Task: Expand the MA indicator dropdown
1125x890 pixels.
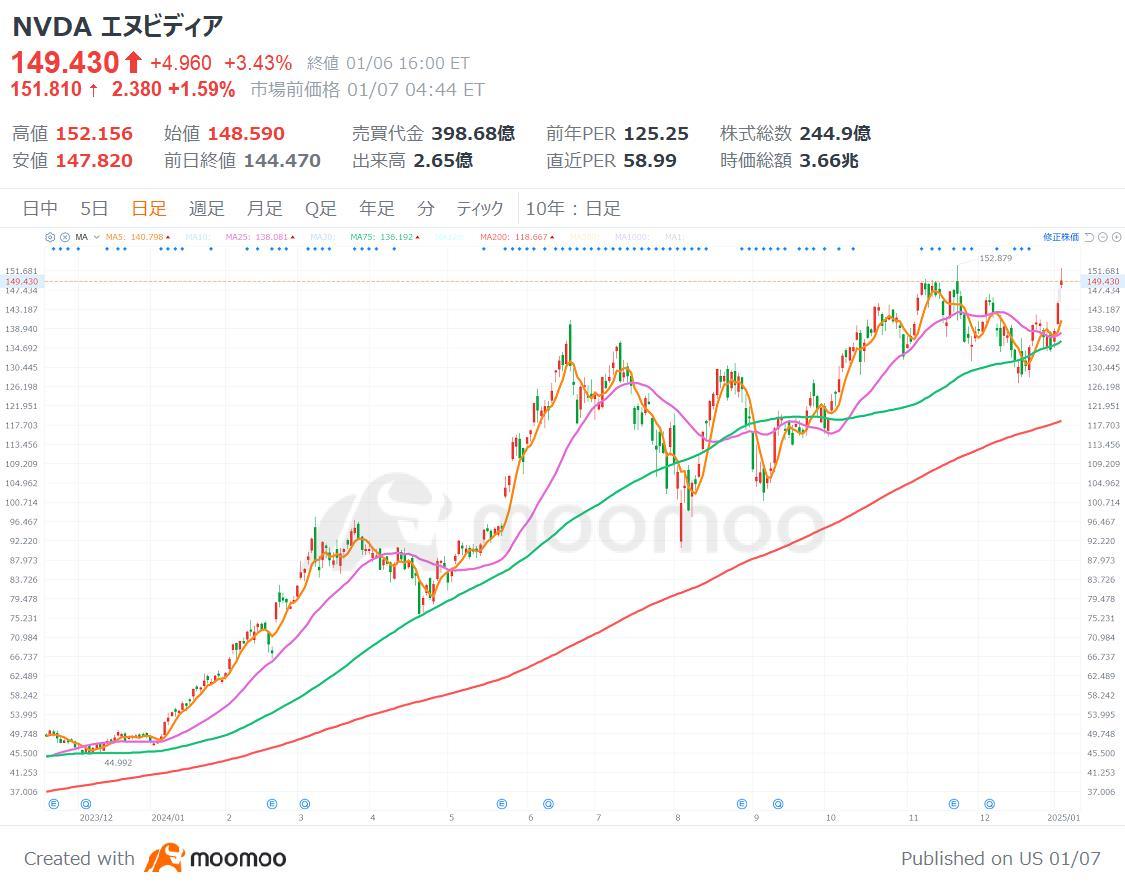Action: click(x=96, y=237)
